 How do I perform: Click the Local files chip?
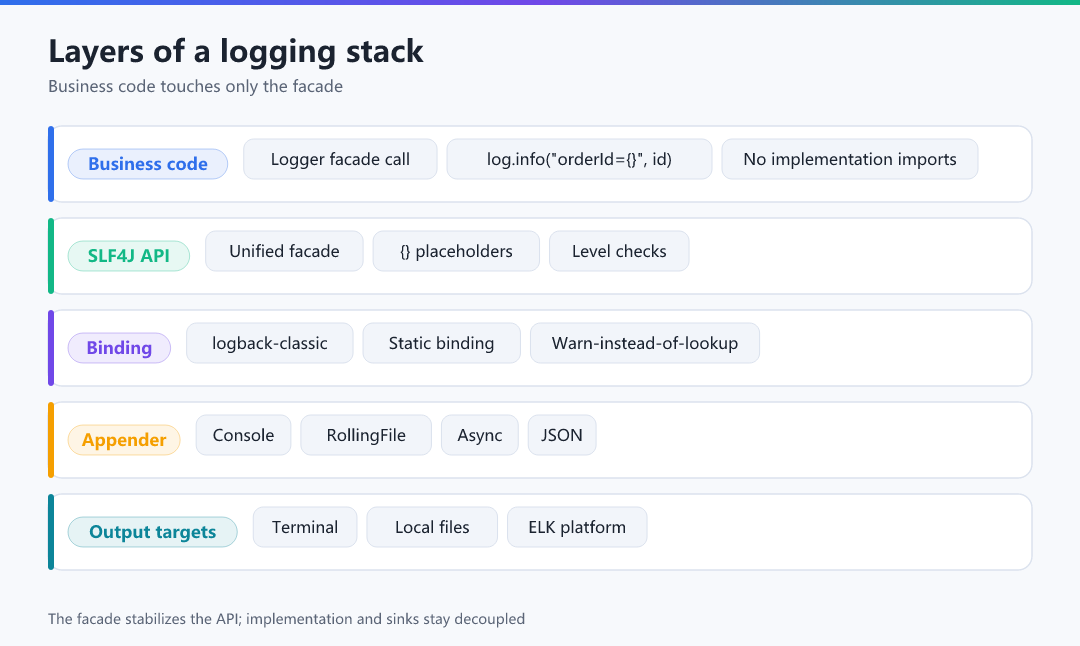[433, 528]
